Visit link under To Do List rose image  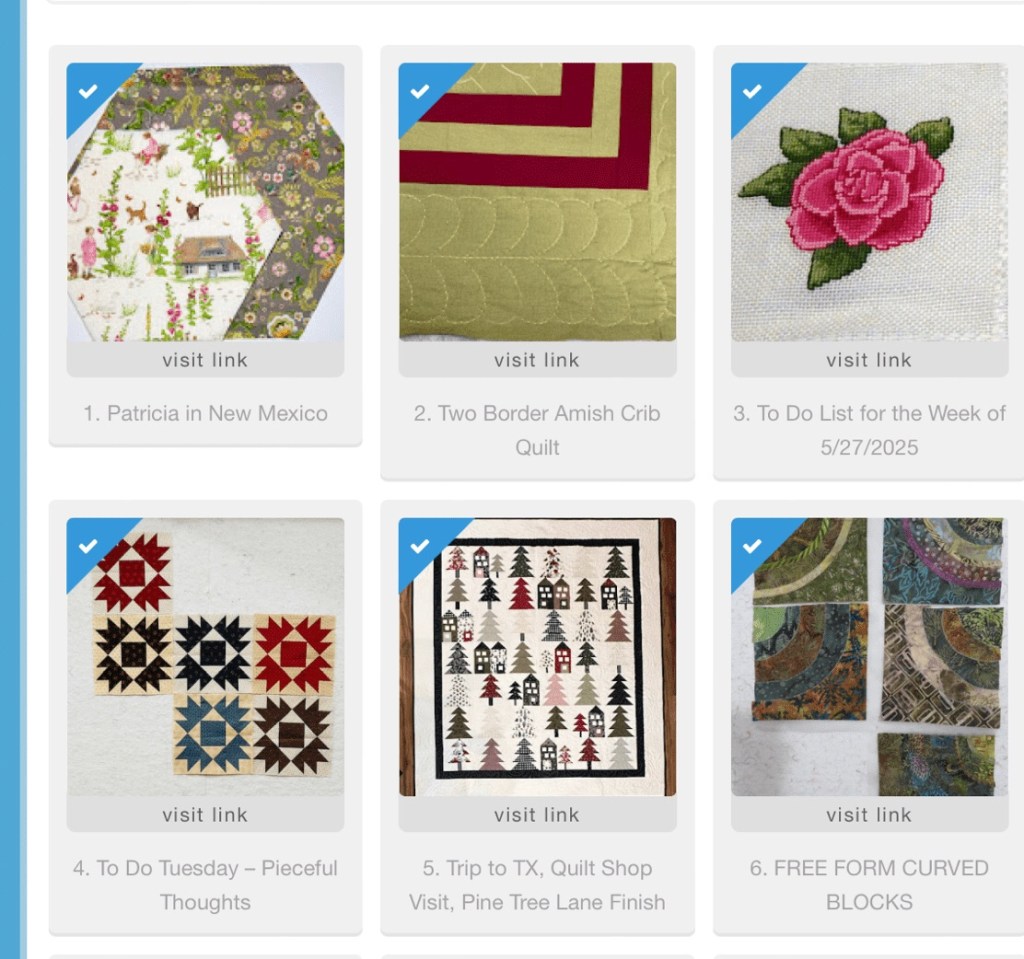869,359
